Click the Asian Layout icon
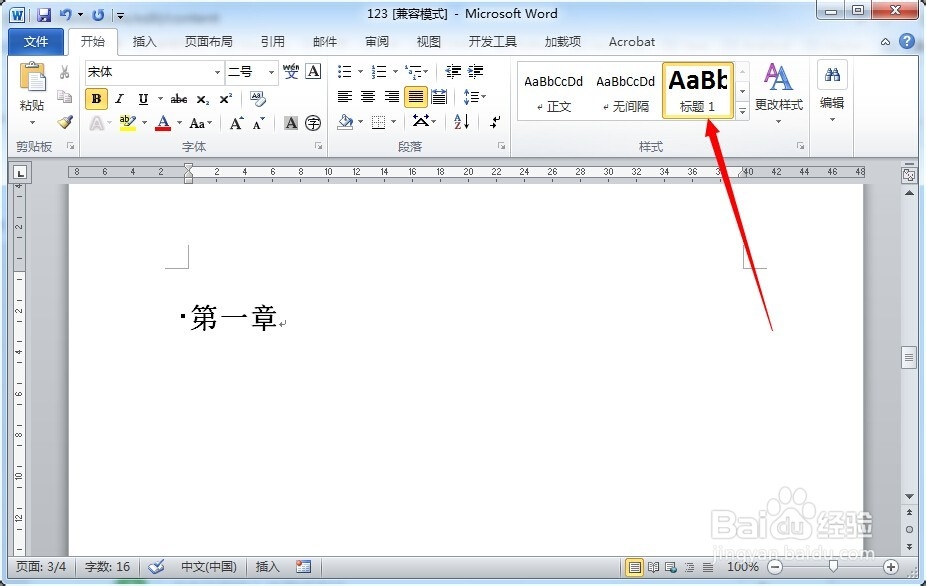 pyautogui.click(x=423, y=122)
